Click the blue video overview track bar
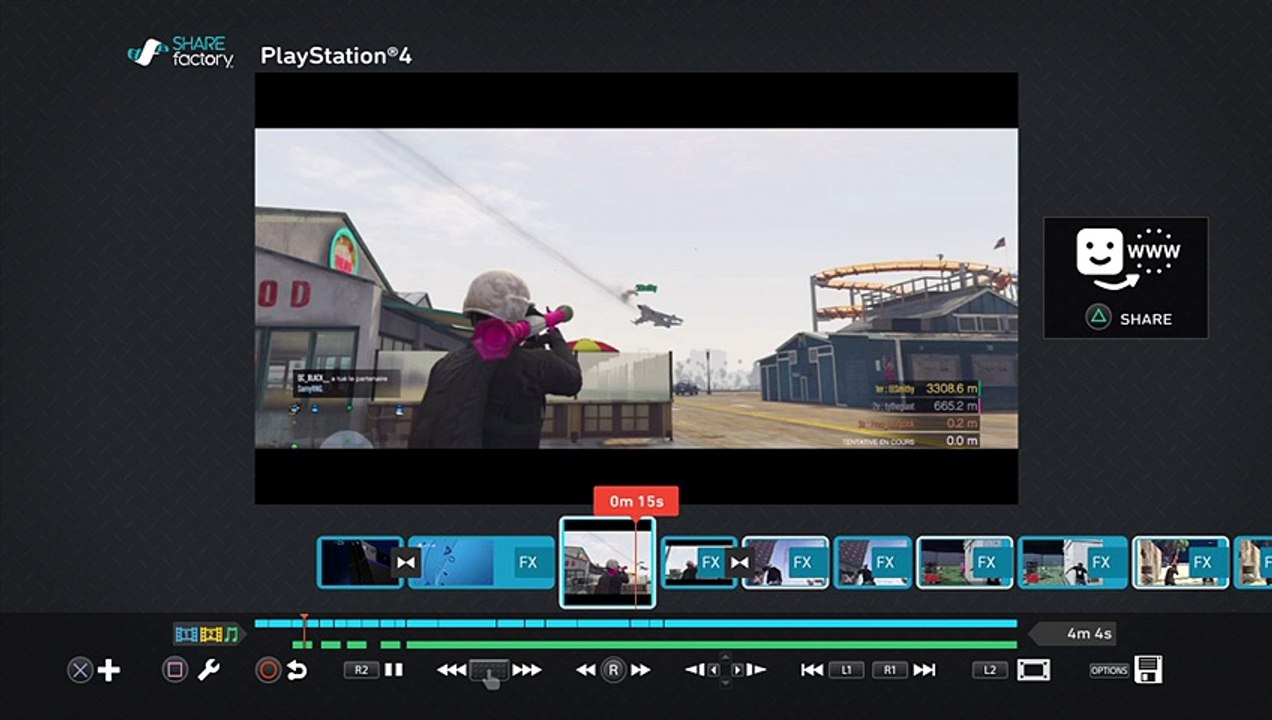This screenshot has height=720, width=1272. point(636,623)
